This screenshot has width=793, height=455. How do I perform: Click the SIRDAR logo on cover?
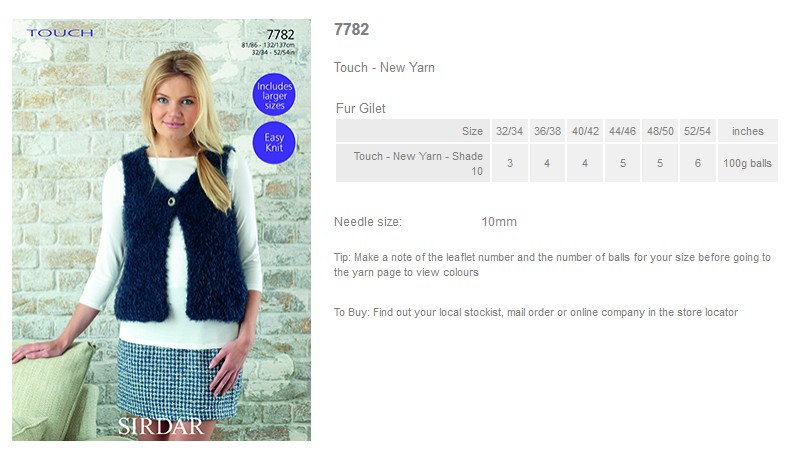[161, 427]
